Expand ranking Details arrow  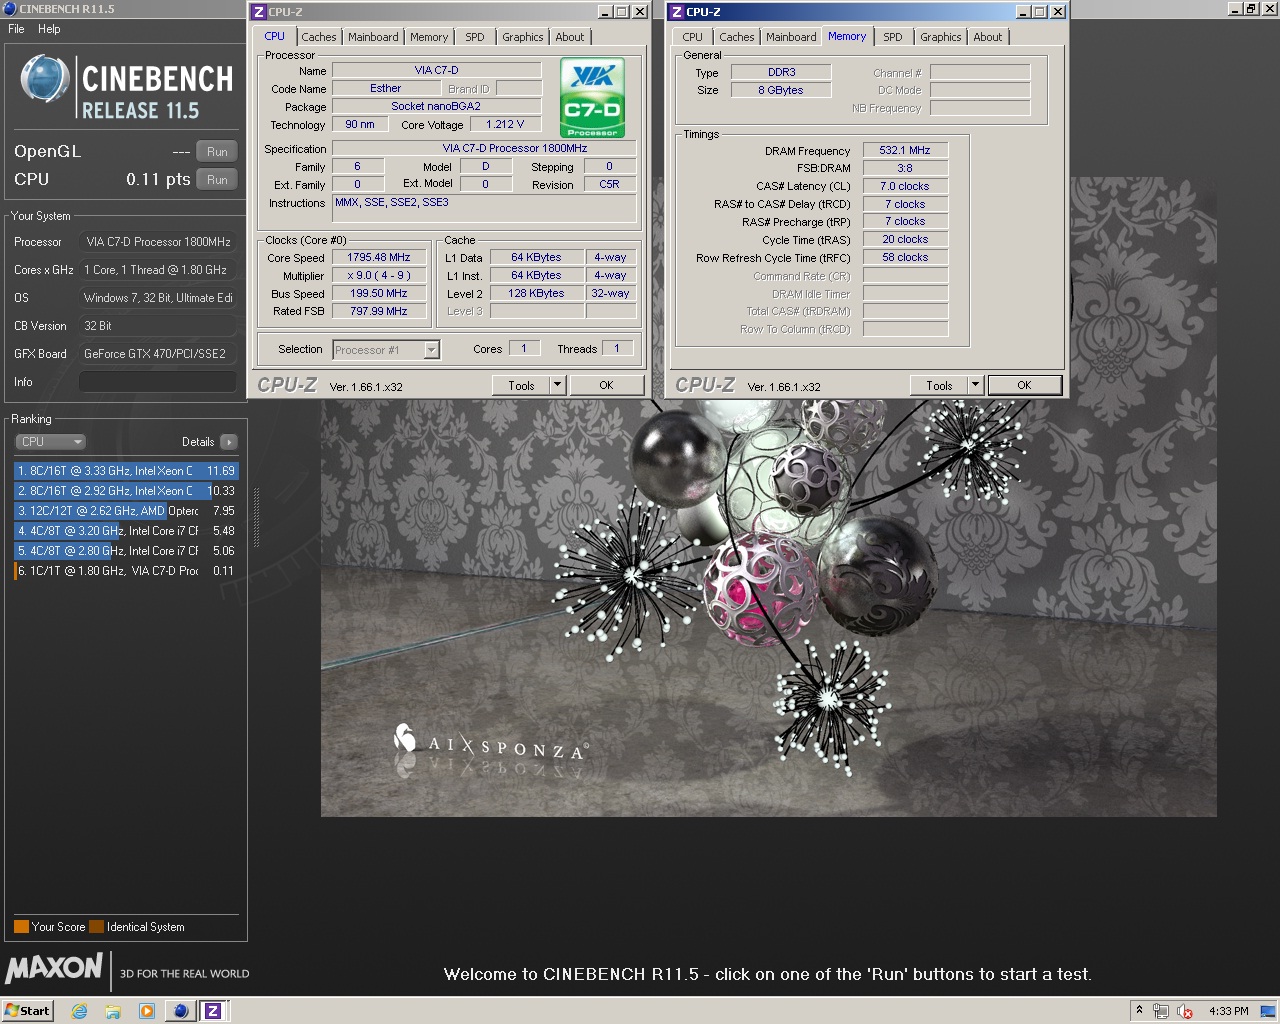coord(228,442)
